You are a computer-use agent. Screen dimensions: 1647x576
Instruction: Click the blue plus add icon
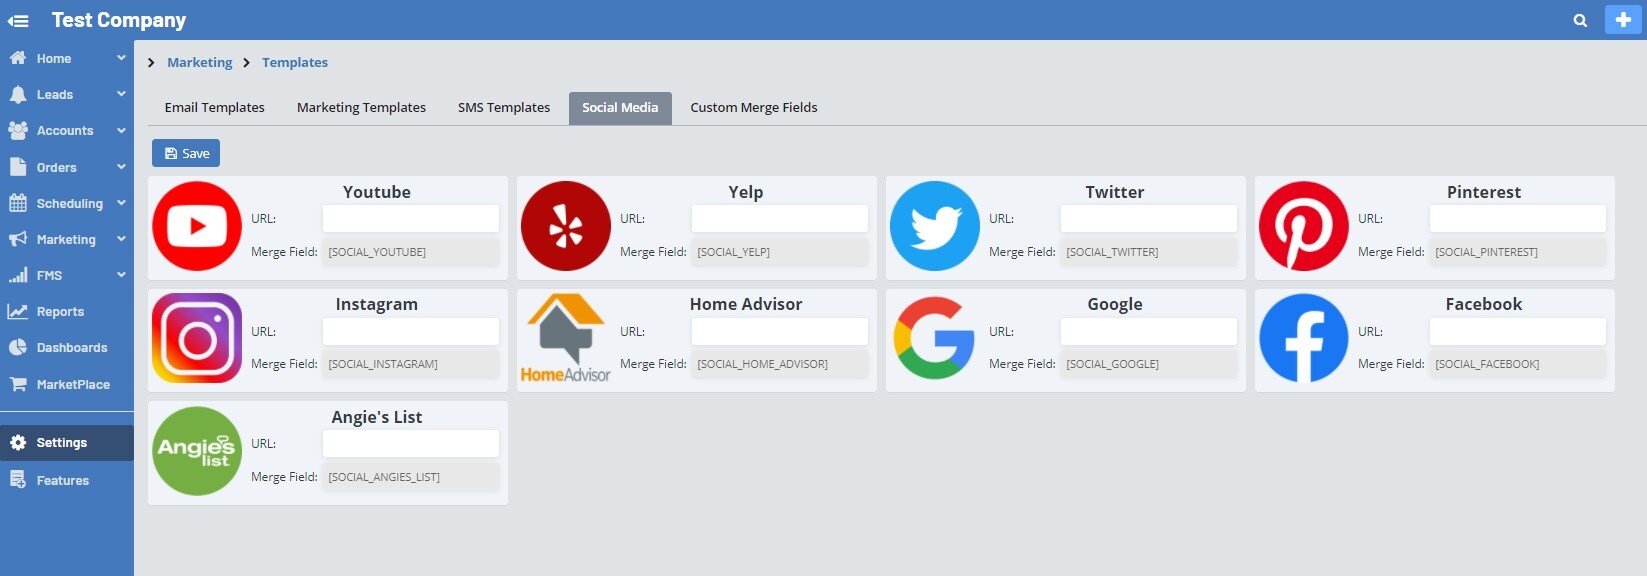[x=1622, y=20]
